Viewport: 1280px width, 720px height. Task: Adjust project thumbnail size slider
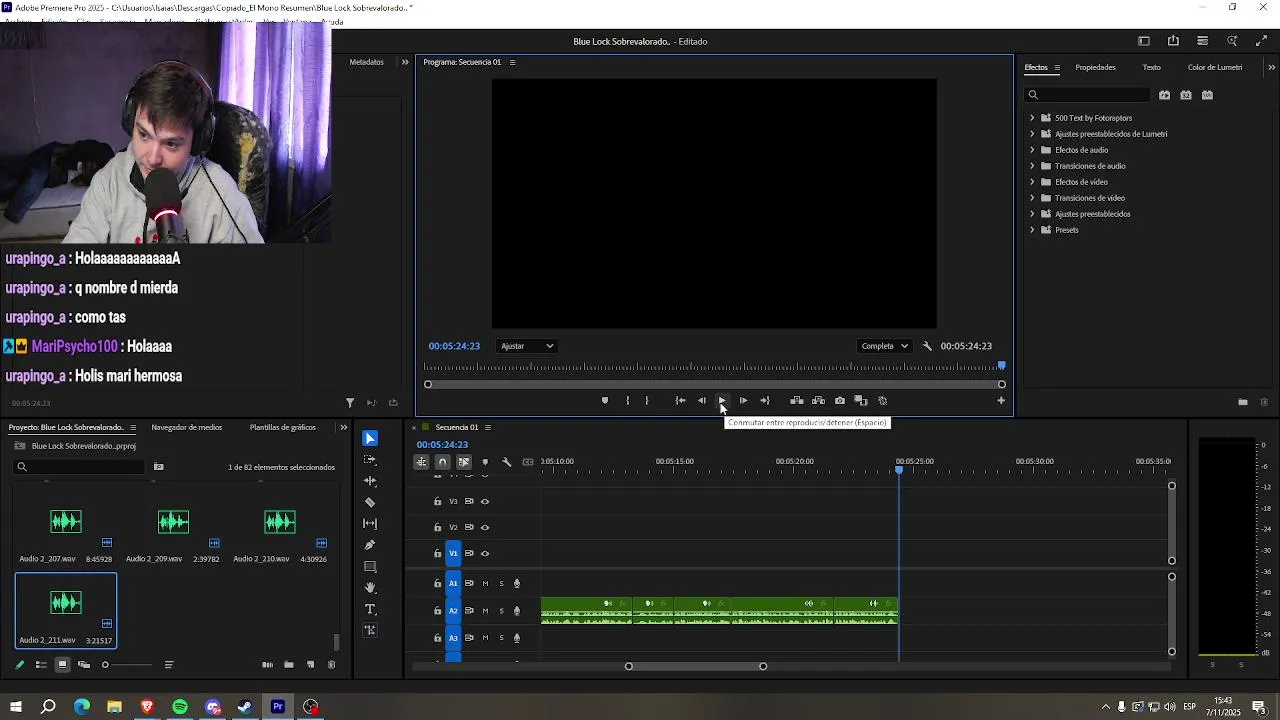pyautogui.click(x=128, y=665)
